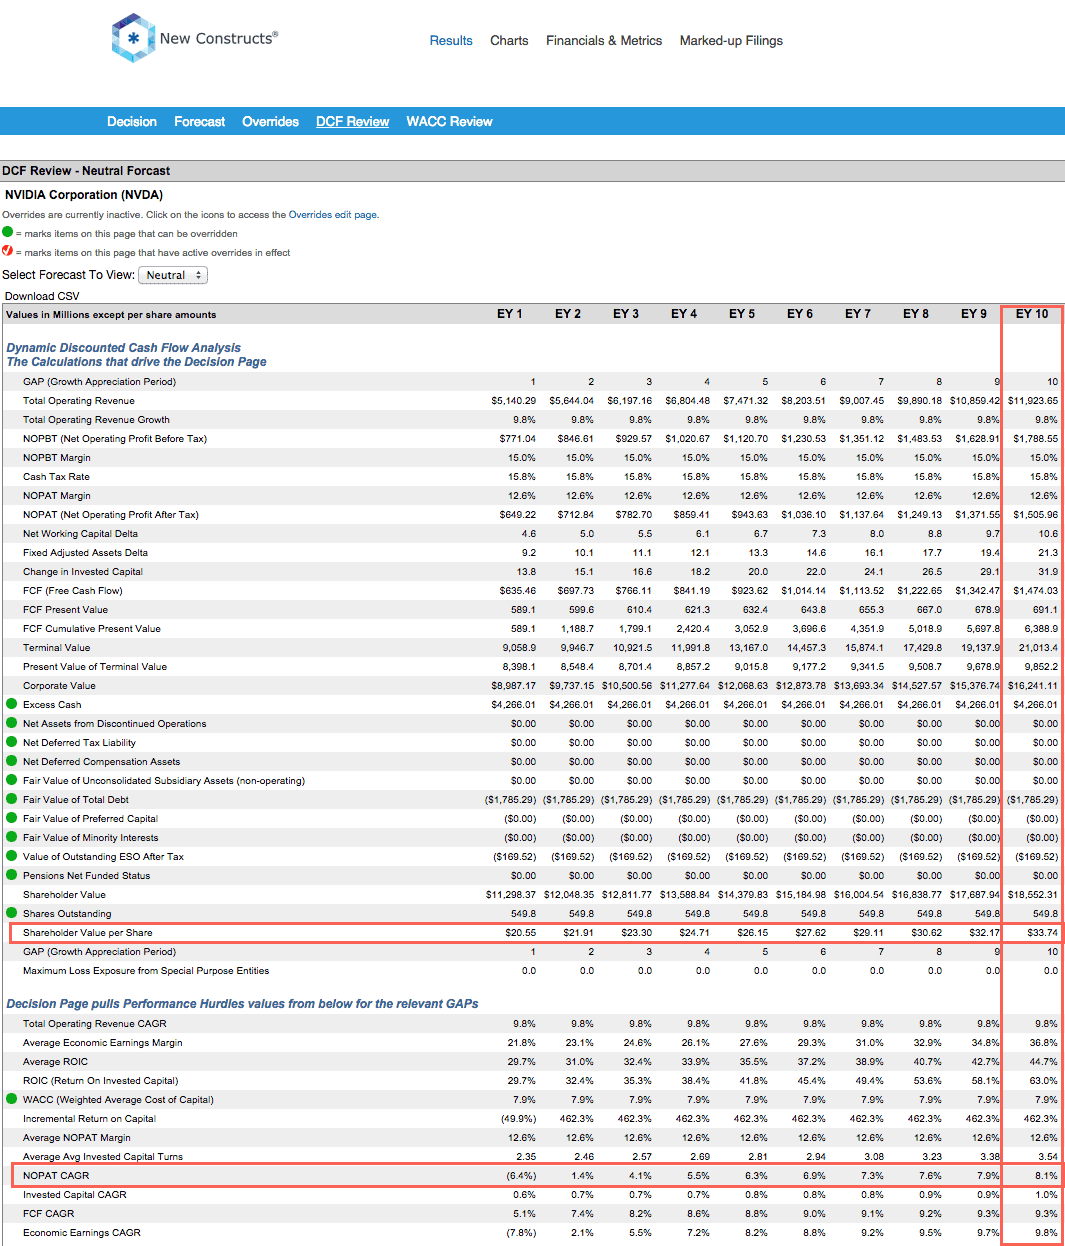Open the Results tab

pos(451,41)
